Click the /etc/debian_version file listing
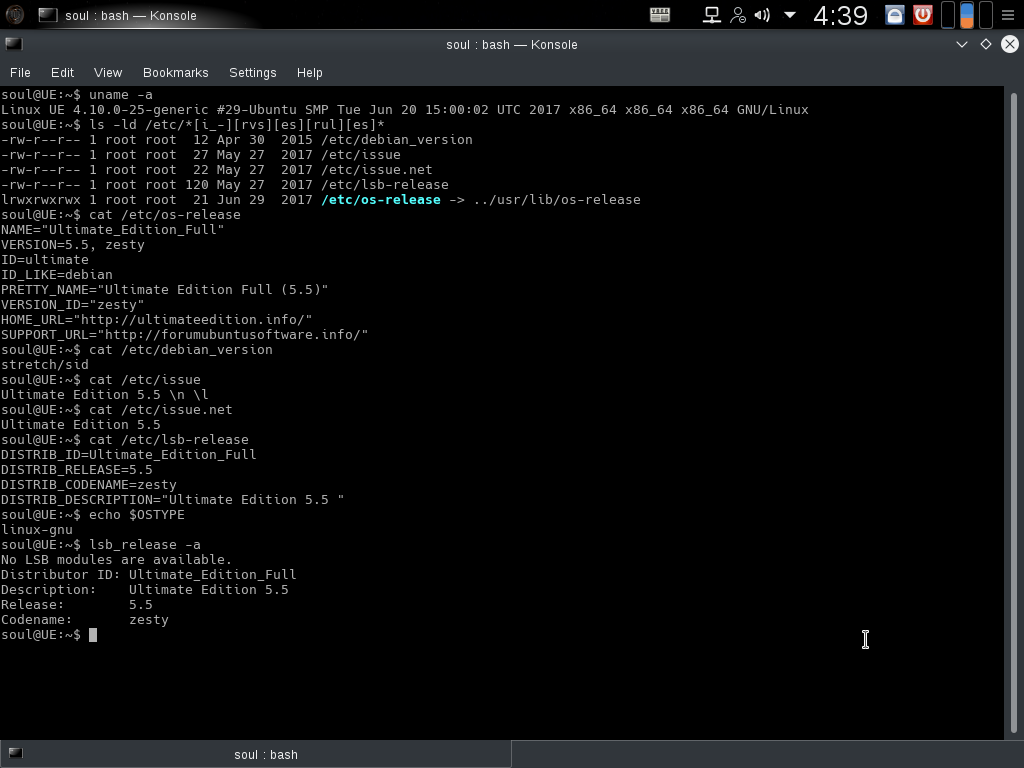The image size is (1024, 768). 236,140
